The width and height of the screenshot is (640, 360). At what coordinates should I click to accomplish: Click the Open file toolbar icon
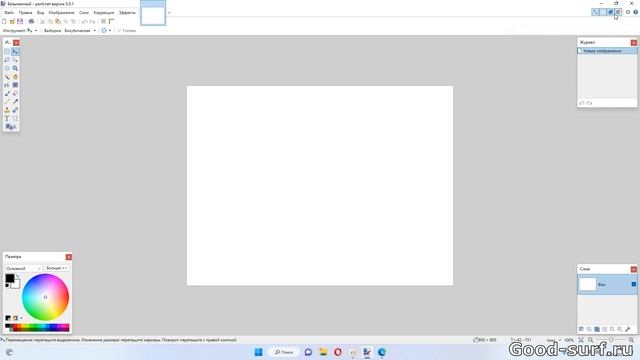(12, 21)
